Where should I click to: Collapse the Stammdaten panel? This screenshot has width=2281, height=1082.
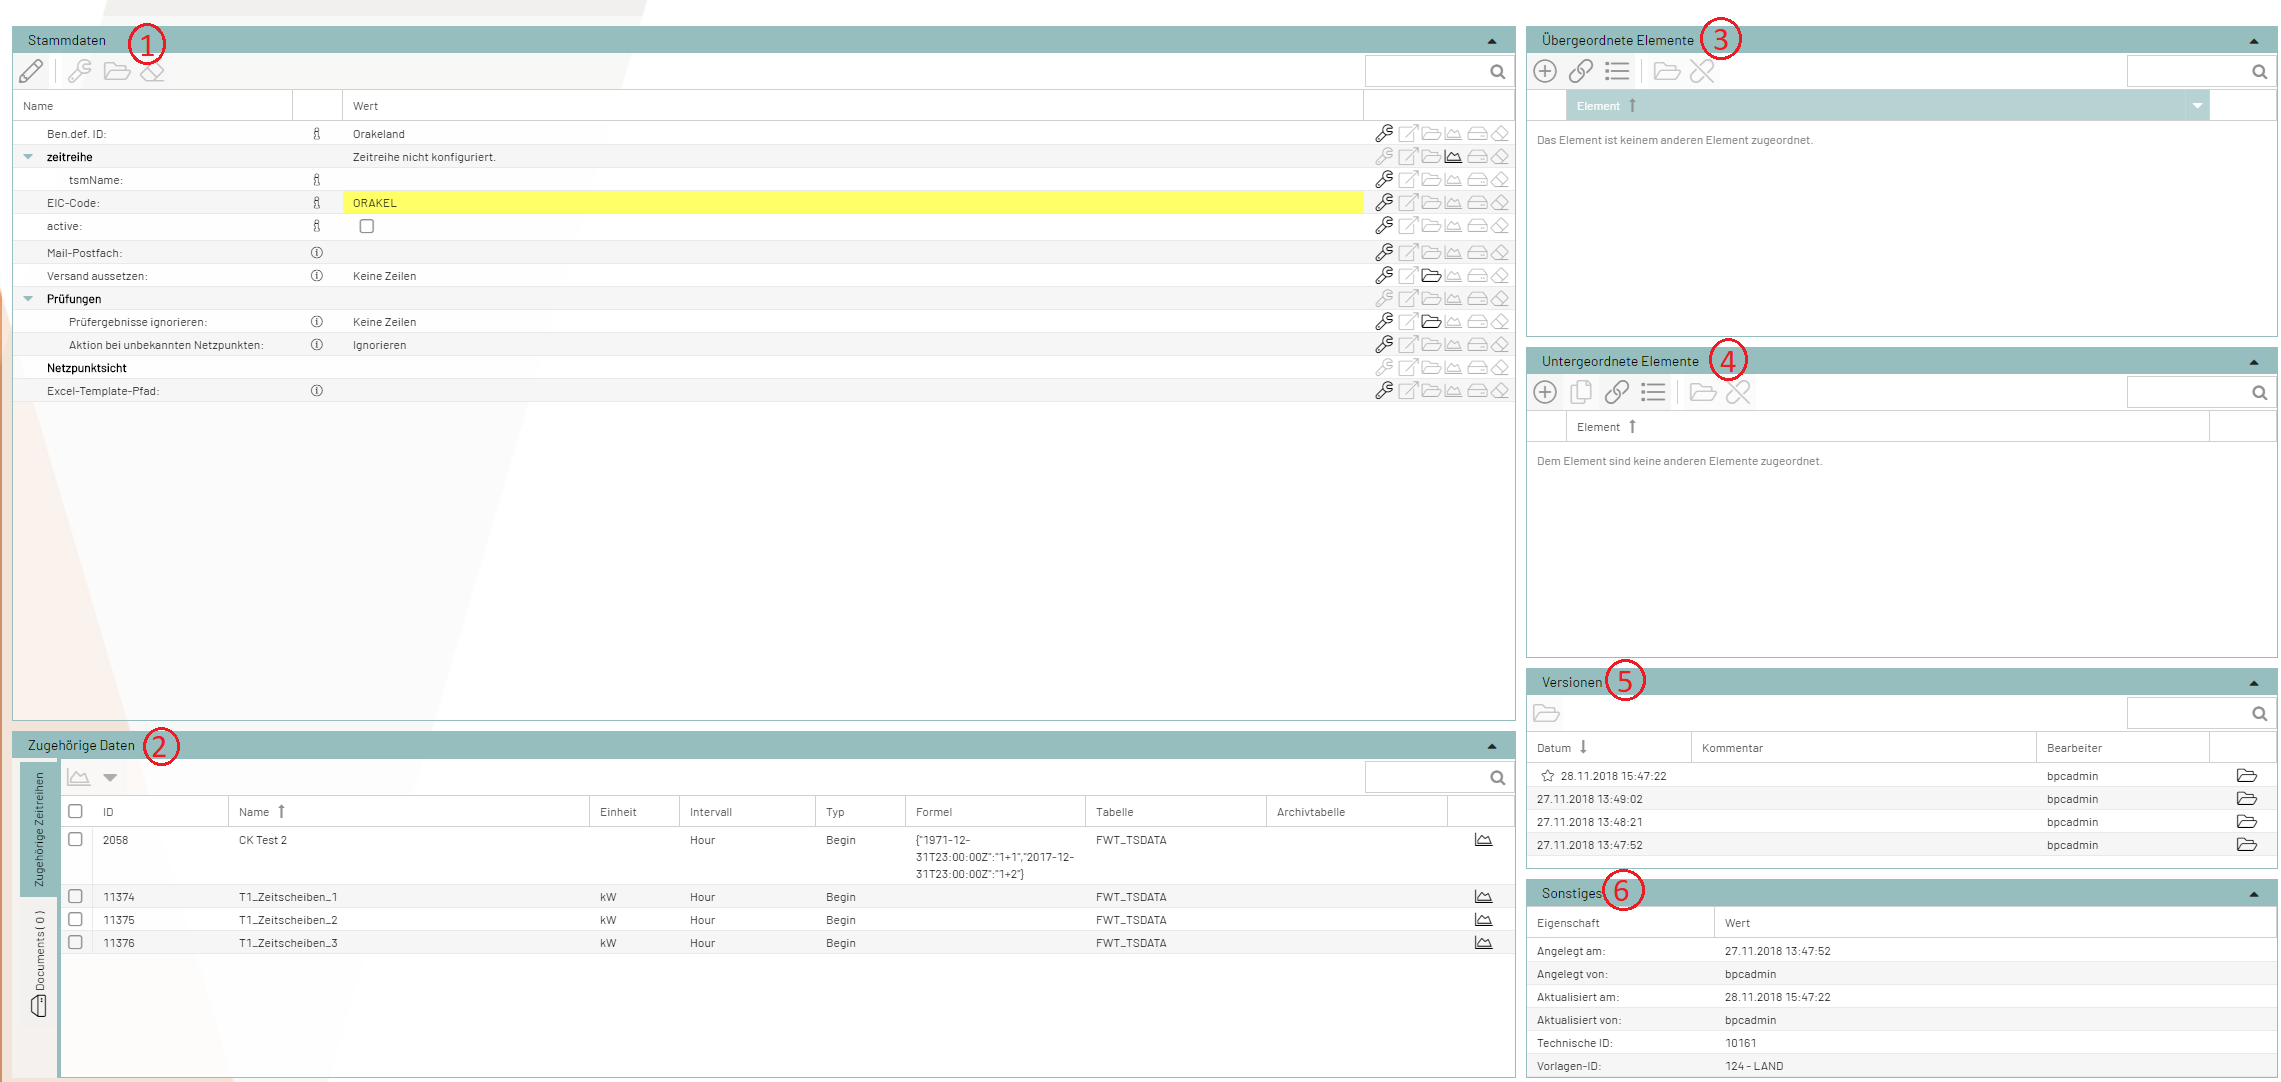[x=1492, y=41]
